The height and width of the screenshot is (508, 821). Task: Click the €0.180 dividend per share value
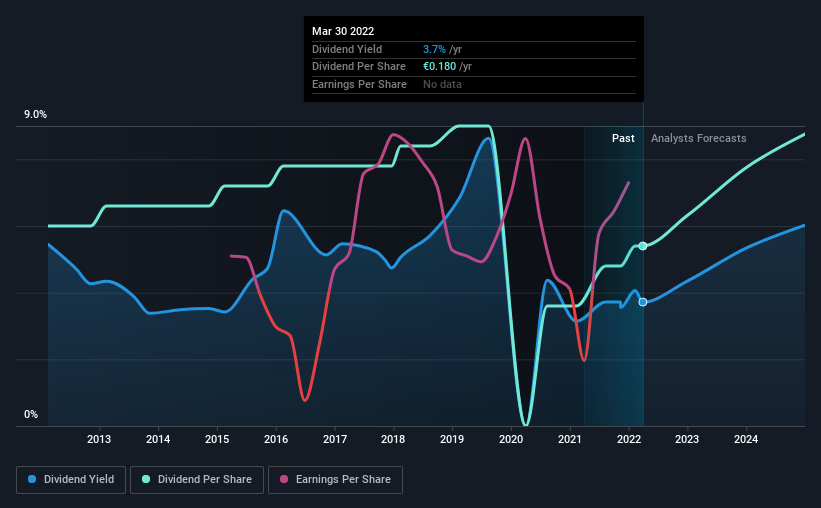[x=439, y=67]
